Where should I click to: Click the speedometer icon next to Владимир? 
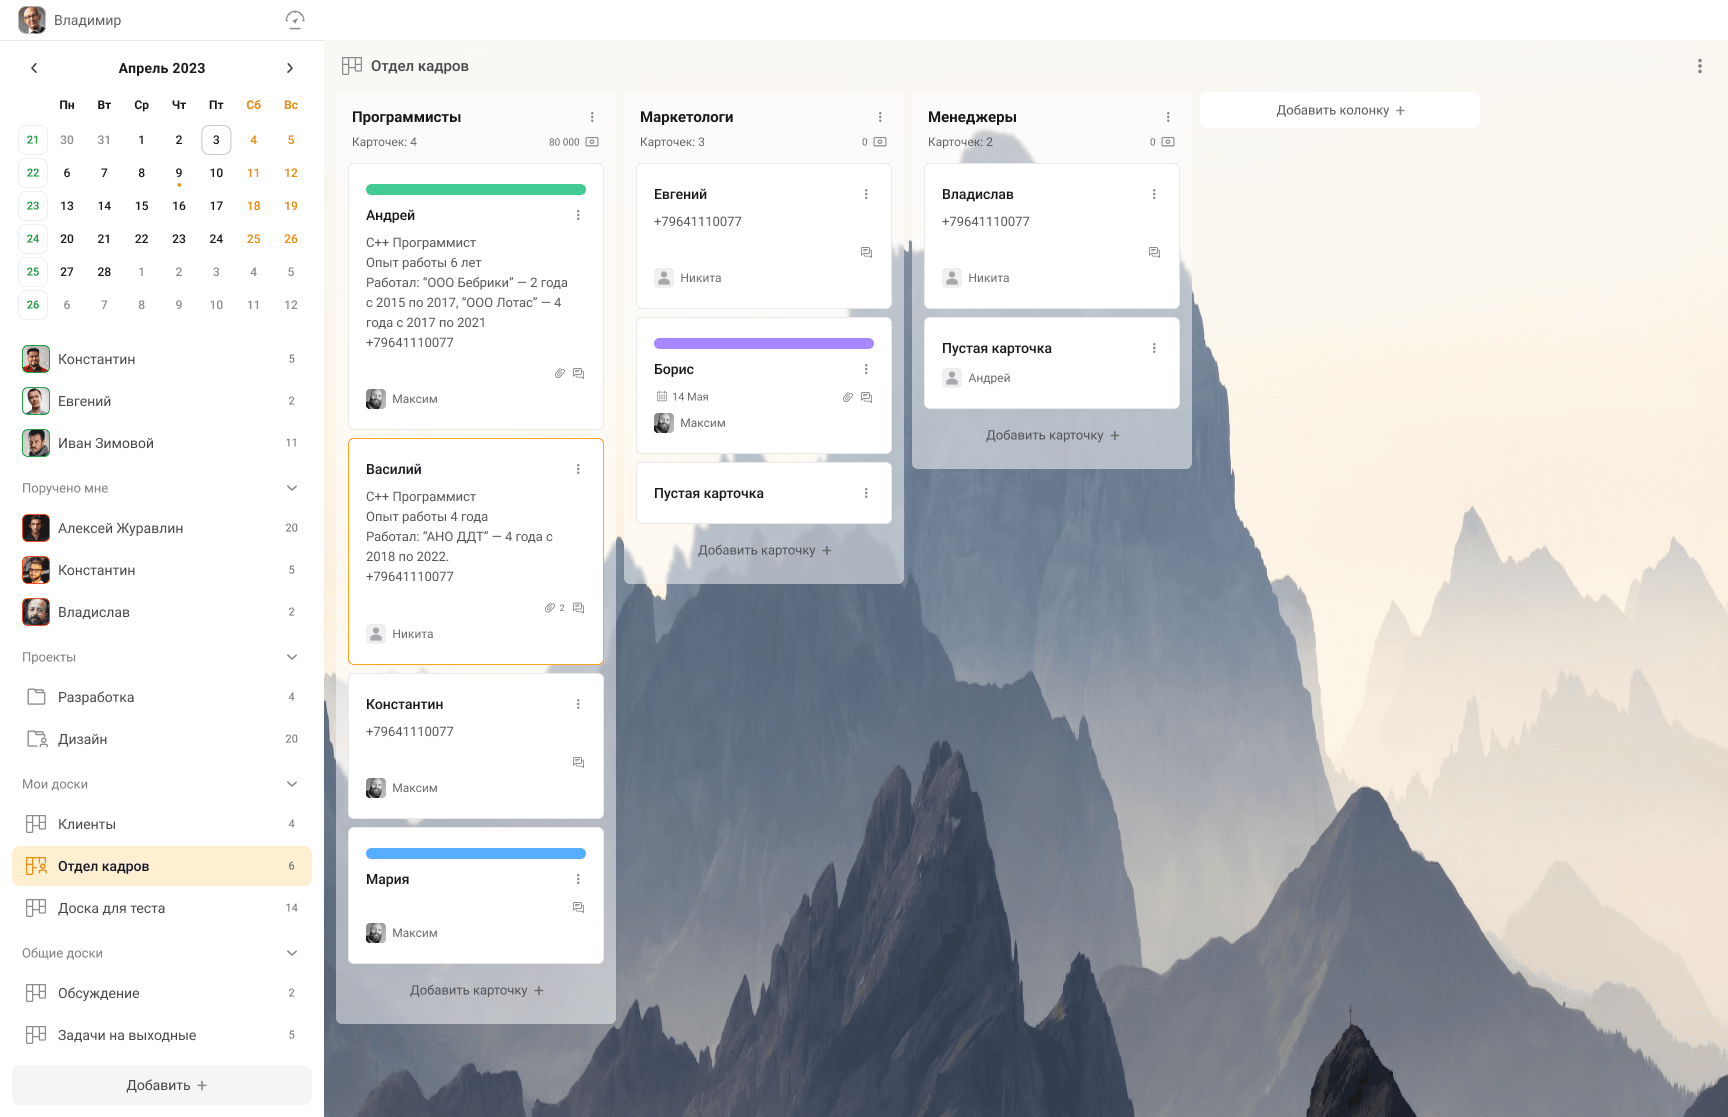click(x=295, y=20)
